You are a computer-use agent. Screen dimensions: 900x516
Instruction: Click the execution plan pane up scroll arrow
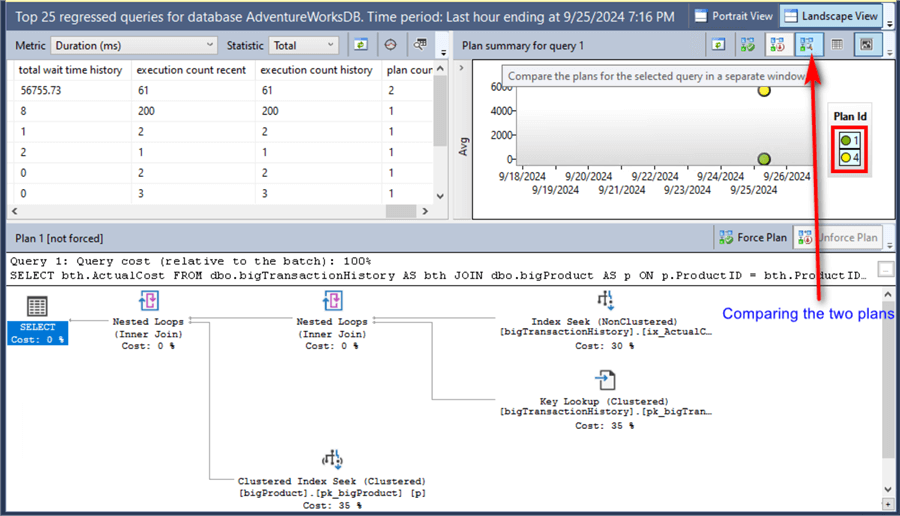(888, 295)
